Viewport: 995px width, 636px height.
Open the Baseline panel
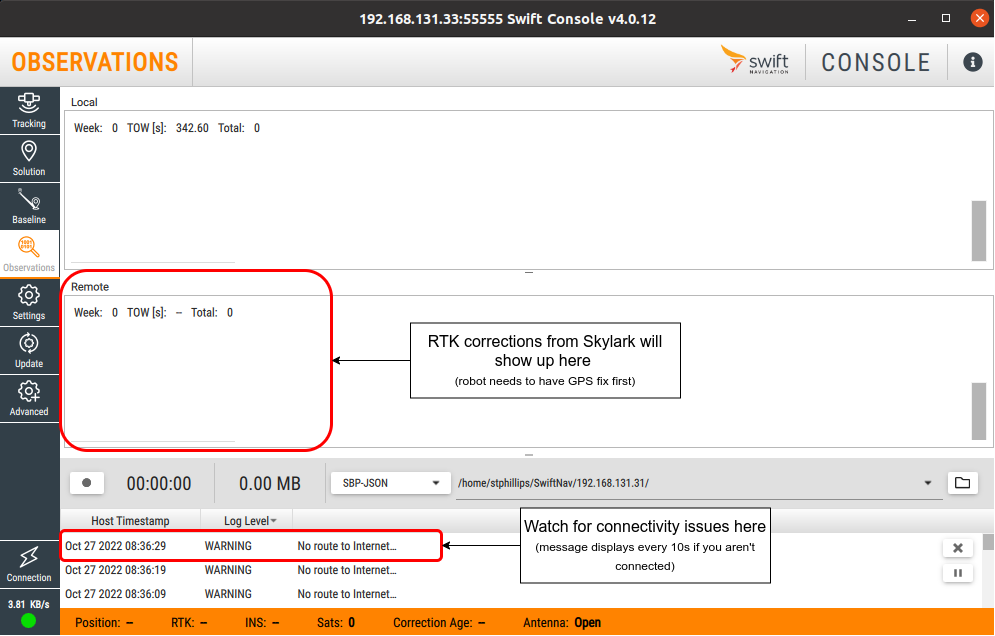point(29,206)
